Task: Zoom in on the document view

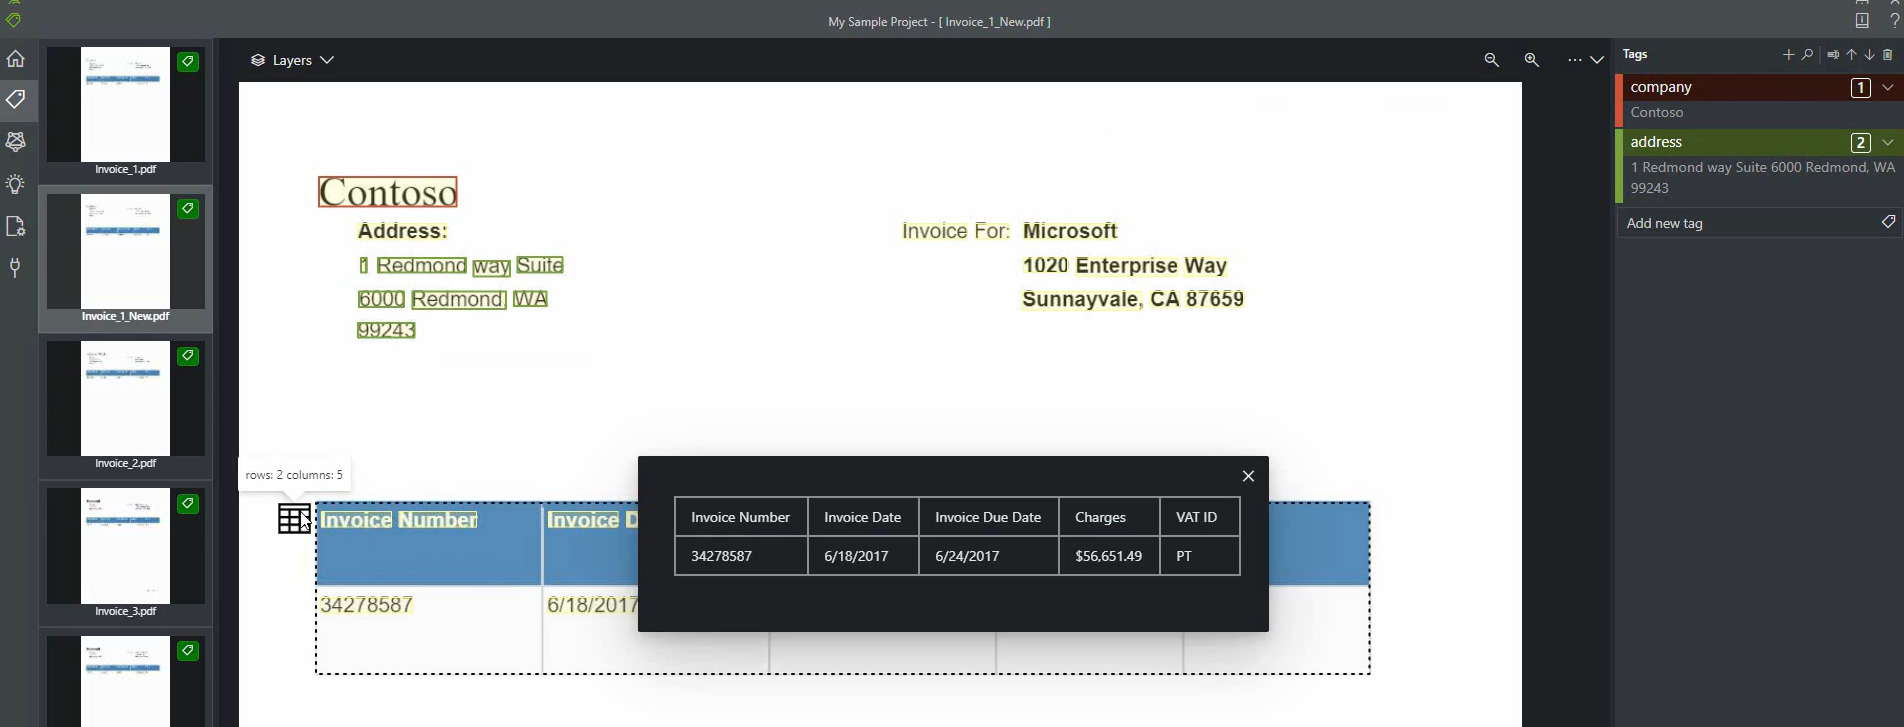Action: 1531,60
